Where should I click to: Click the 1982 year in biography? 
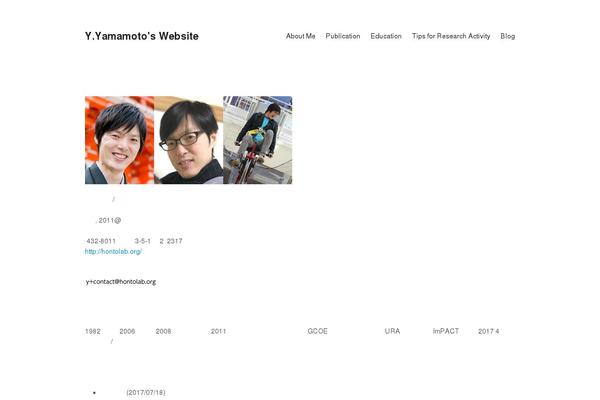point(93,331)
